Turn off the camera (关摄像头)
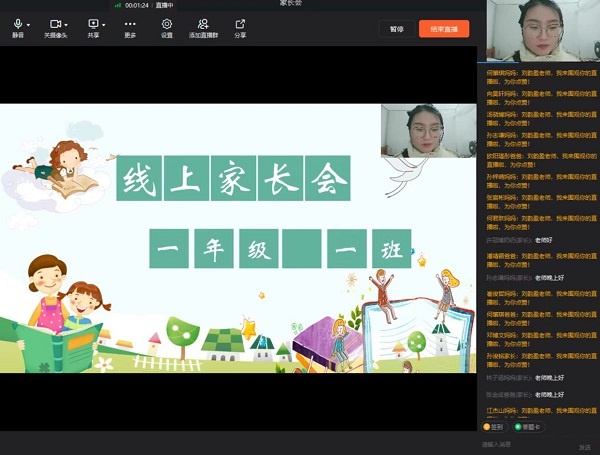This screenshot has width=600, height=455. 55,26
